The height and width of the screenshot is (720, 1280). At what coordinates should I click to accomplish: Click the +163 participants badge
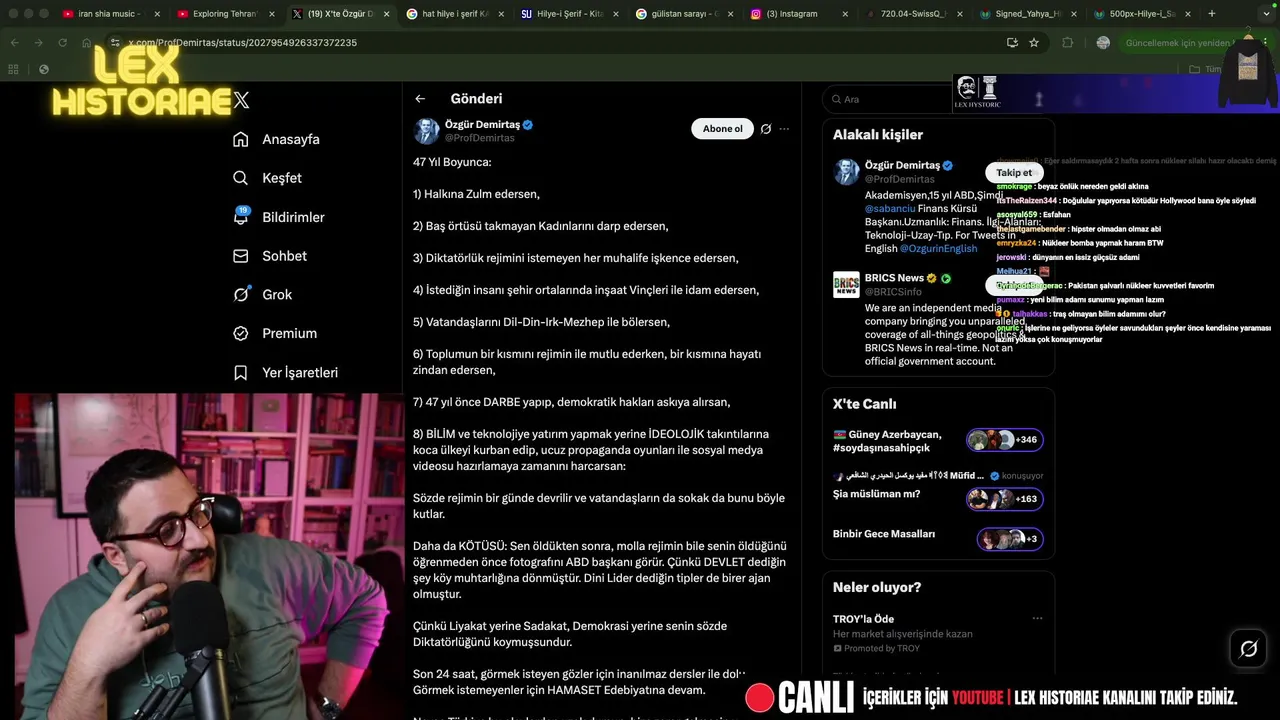click(1005, 498)
